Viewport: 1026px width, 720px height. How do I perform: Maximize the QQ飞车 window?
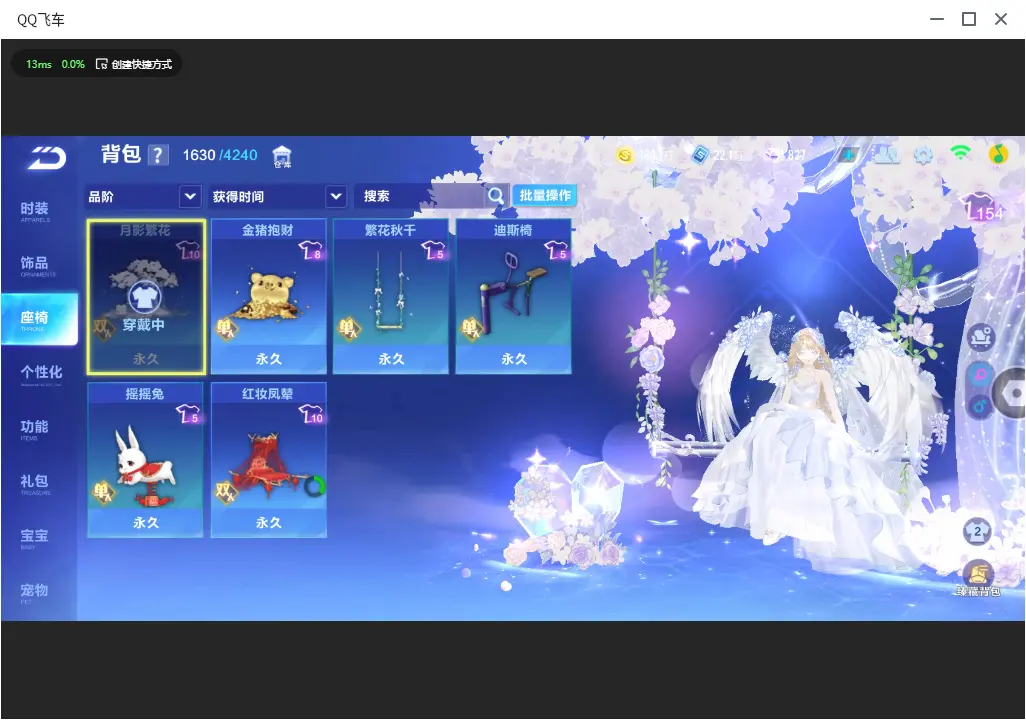[968, 19]
